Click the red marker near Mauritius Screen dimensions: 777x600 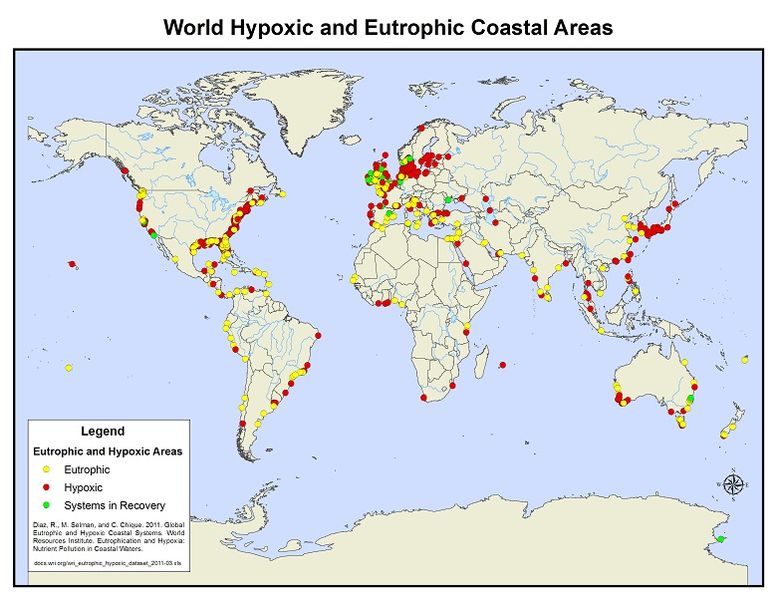click(x=502, y=365)
